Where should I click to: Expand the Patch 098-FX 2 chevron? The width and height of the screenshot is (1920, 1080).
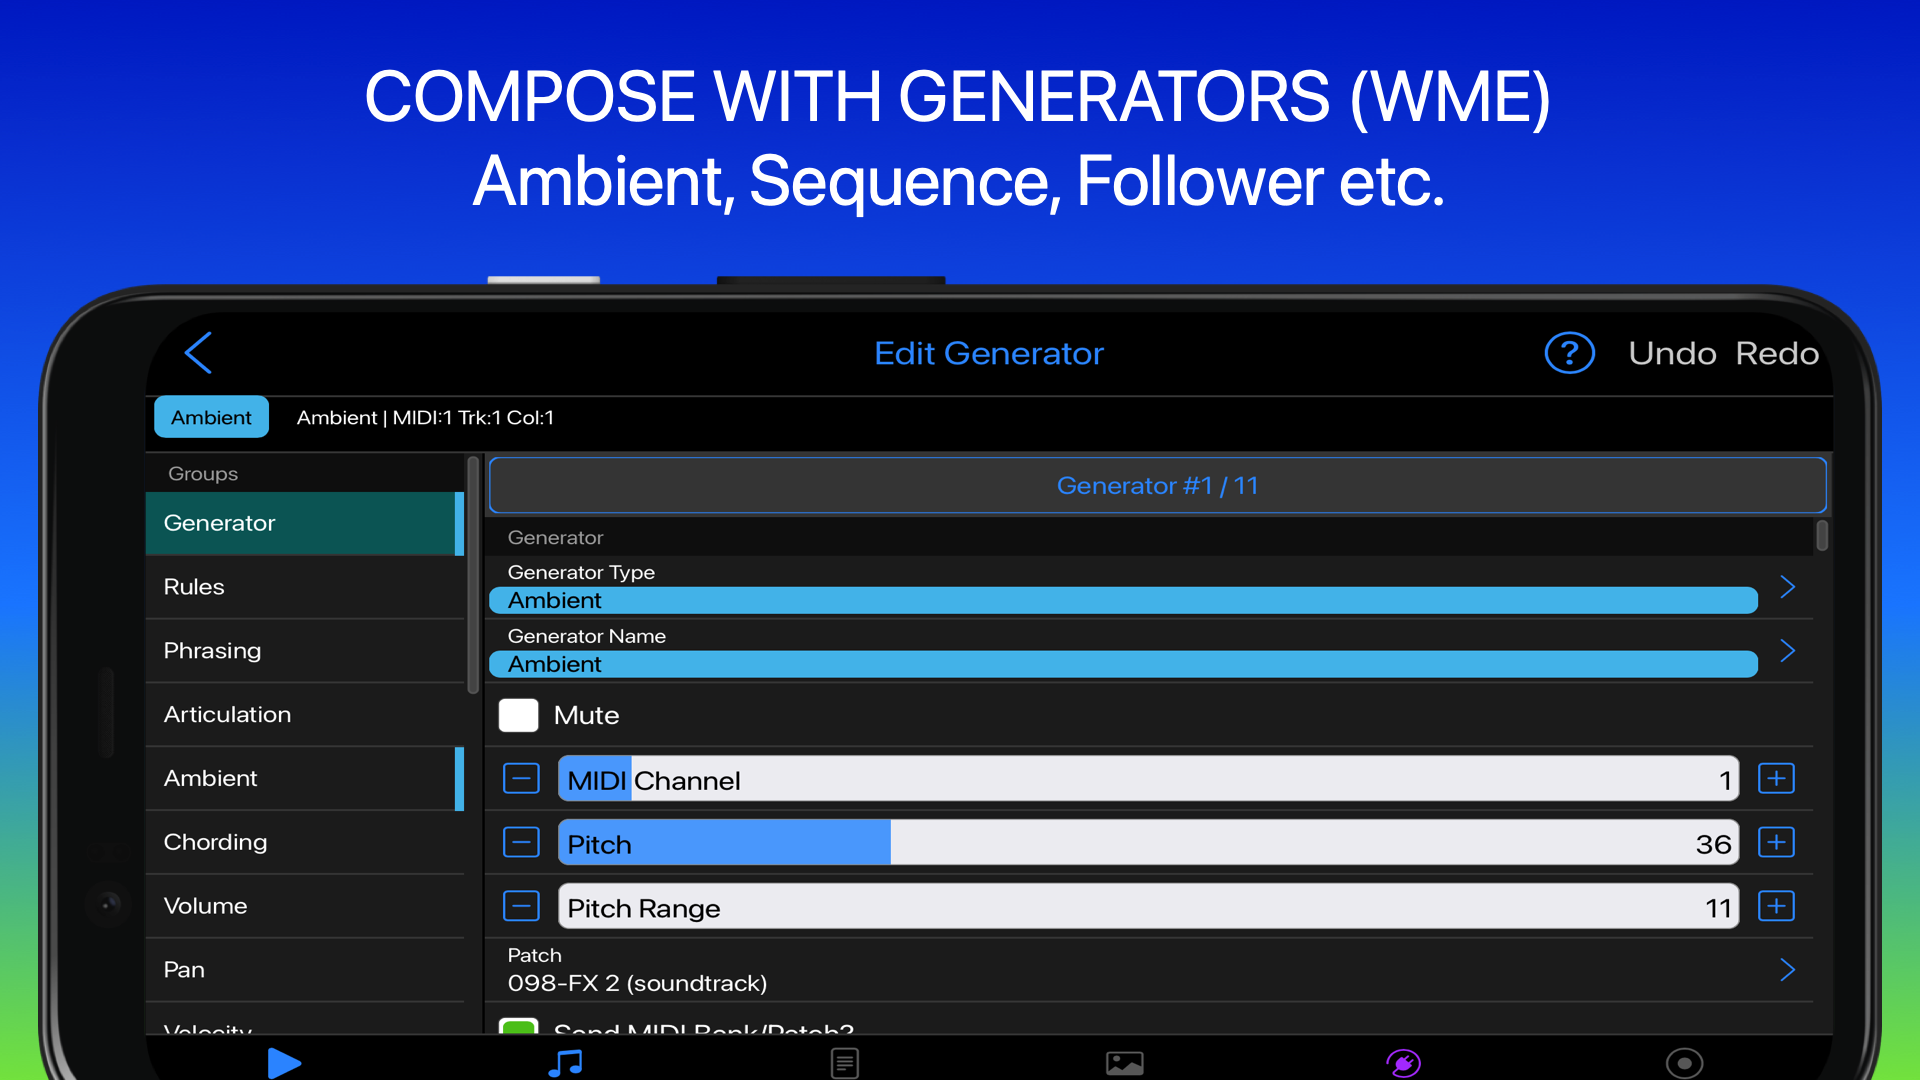1788,969
